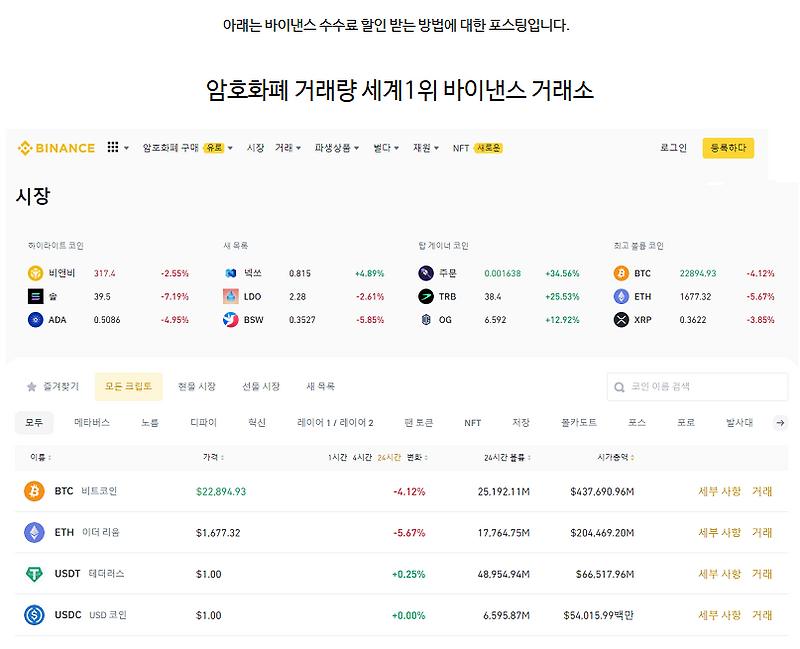
Task: Click the ETH icon in top volume coins
Action: (621, 296)
